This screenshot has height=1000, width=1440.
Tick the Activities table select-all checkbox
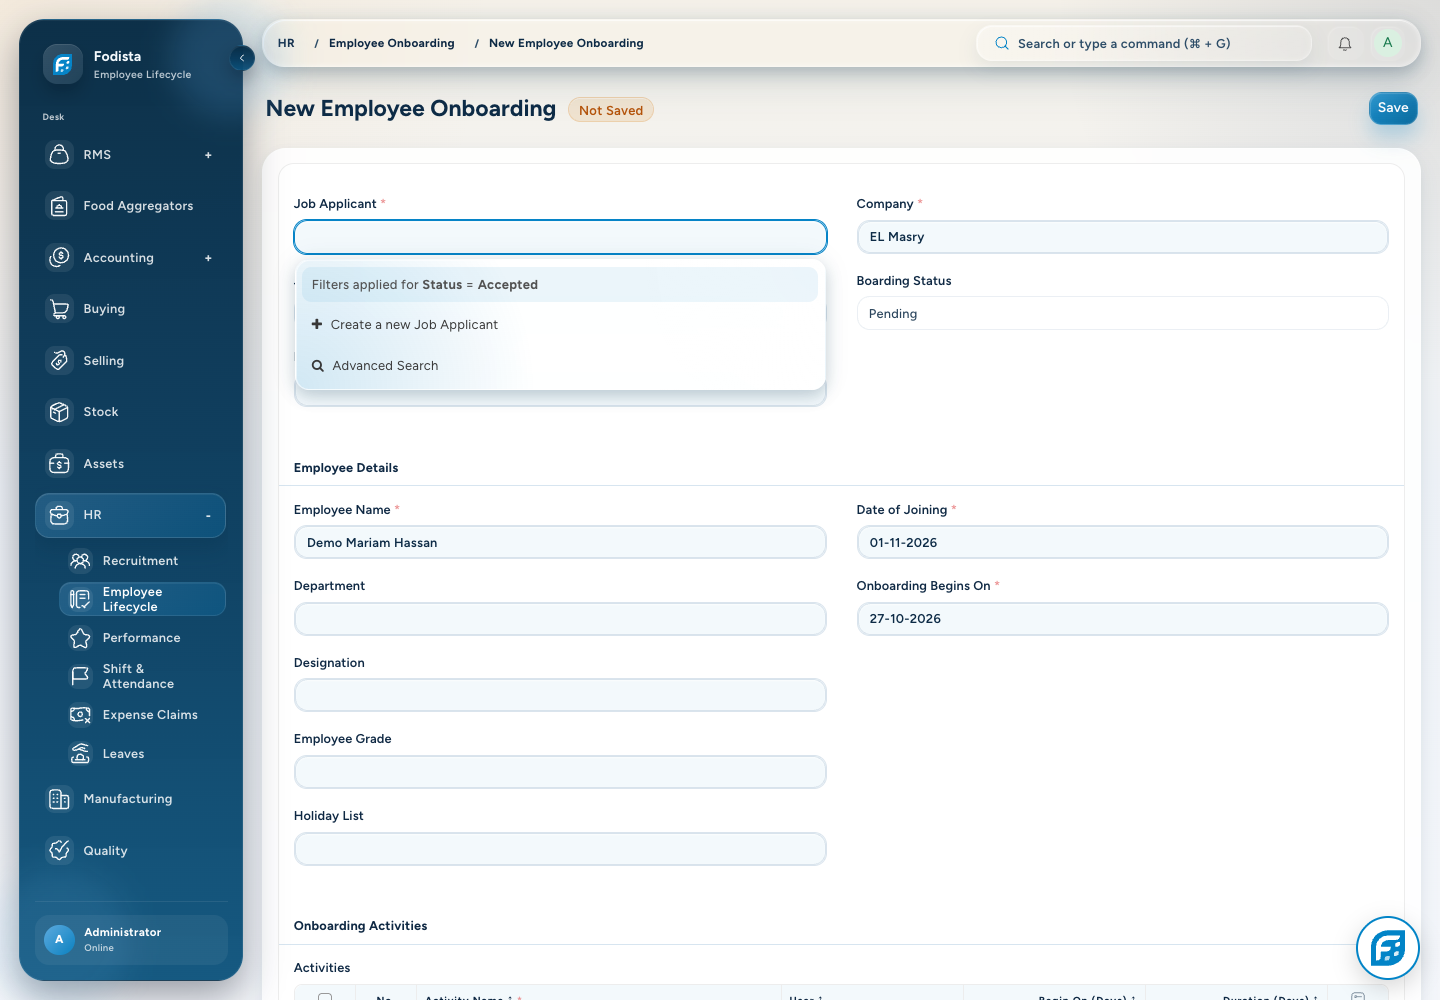point(325,996)
